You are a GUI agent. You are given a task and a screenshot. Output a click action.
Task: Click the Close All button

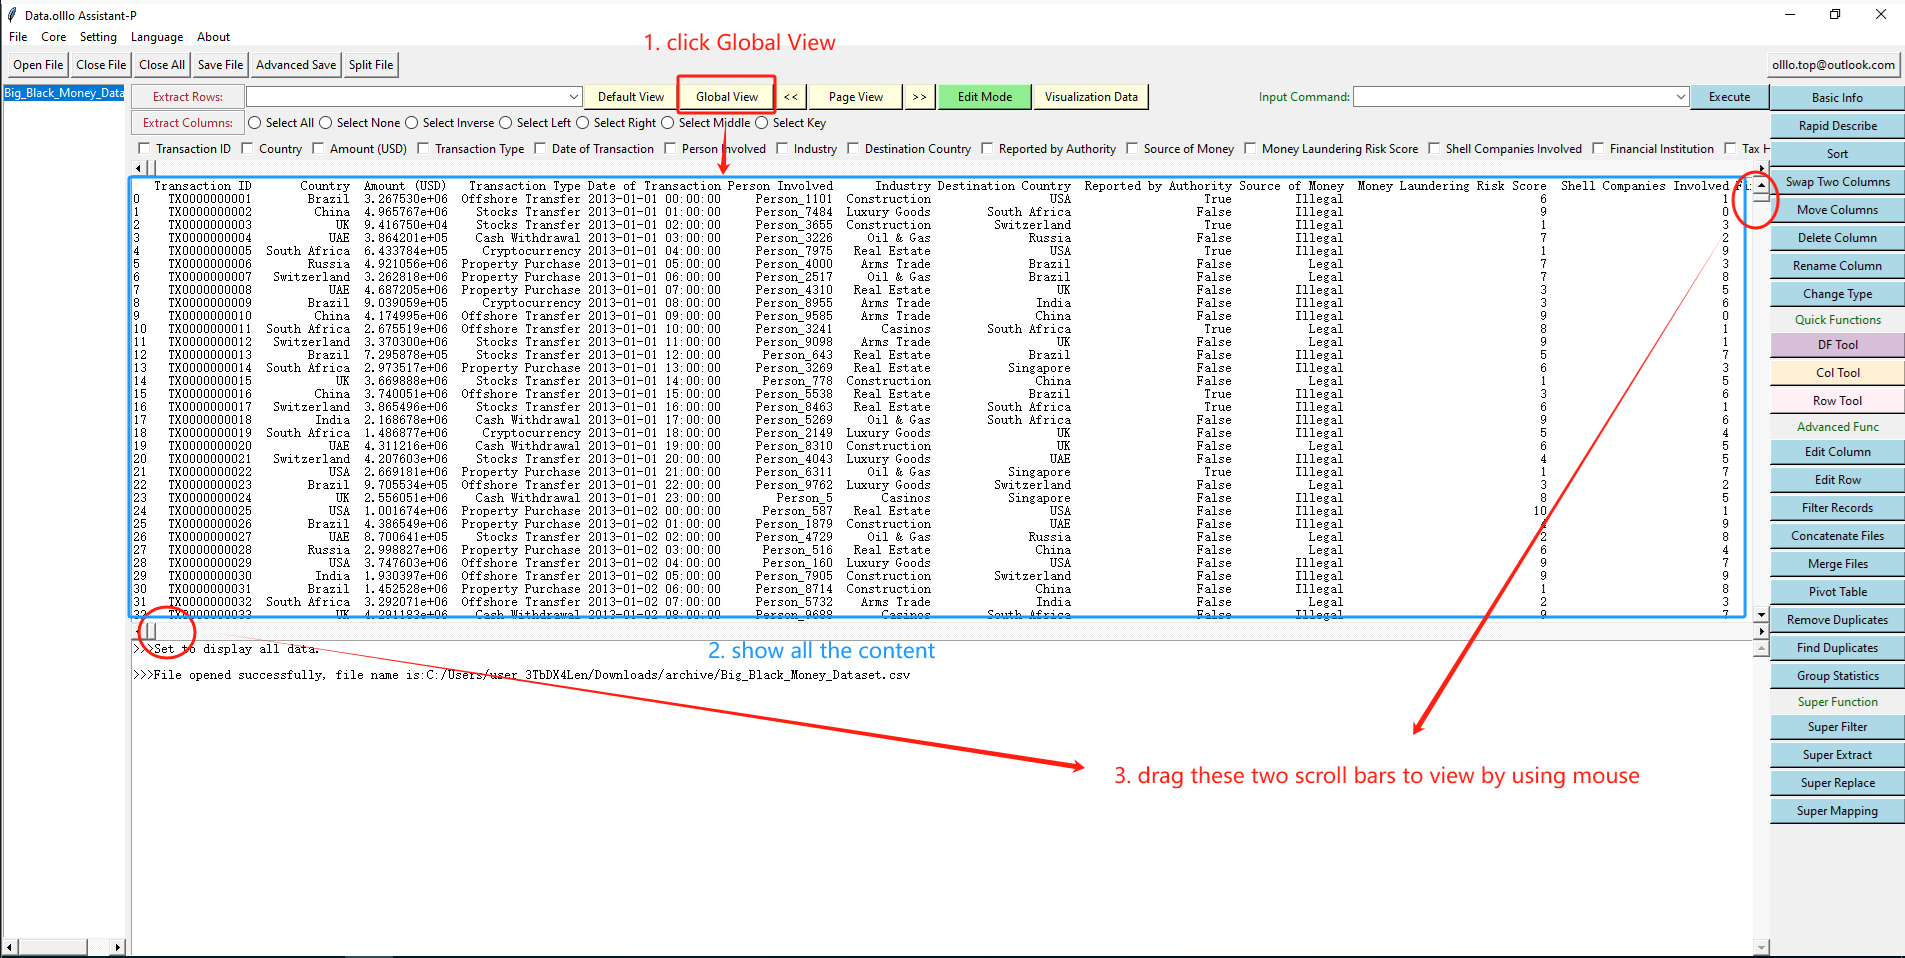[162, 65]
